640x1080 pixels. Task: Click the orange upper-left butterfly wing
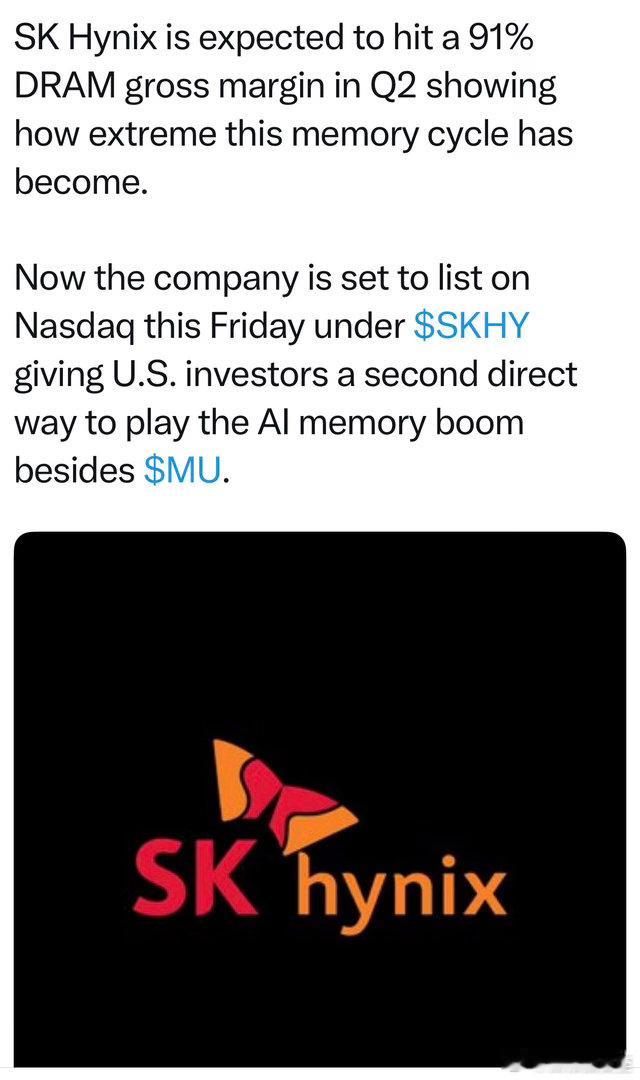coord(232,777)
